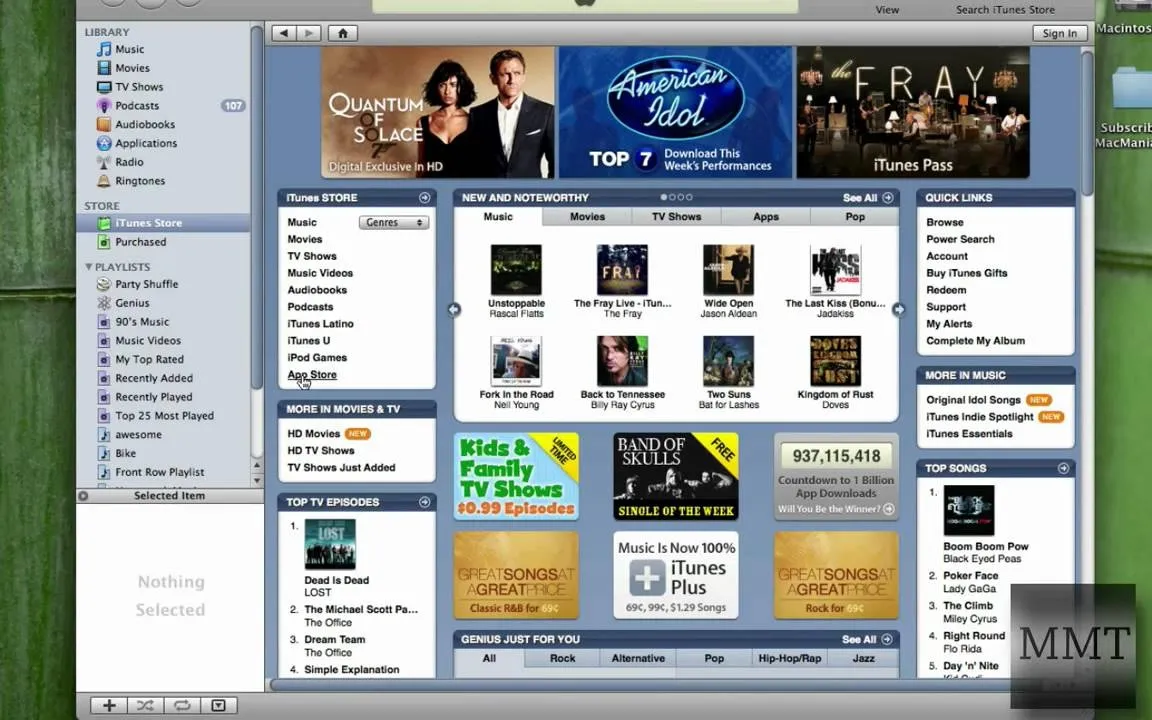This screenshot has width=1152, height=720.
Task: Click the Redeem quick link
Action: point(946,290)
